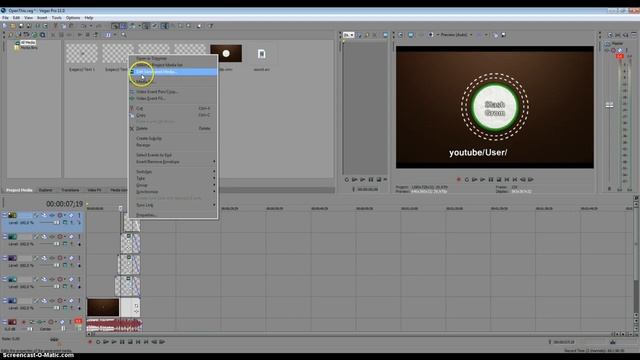Expand the Insert/Remove Envelope submenu
This screenshot has width=640, height=360.
coord(173,162)
